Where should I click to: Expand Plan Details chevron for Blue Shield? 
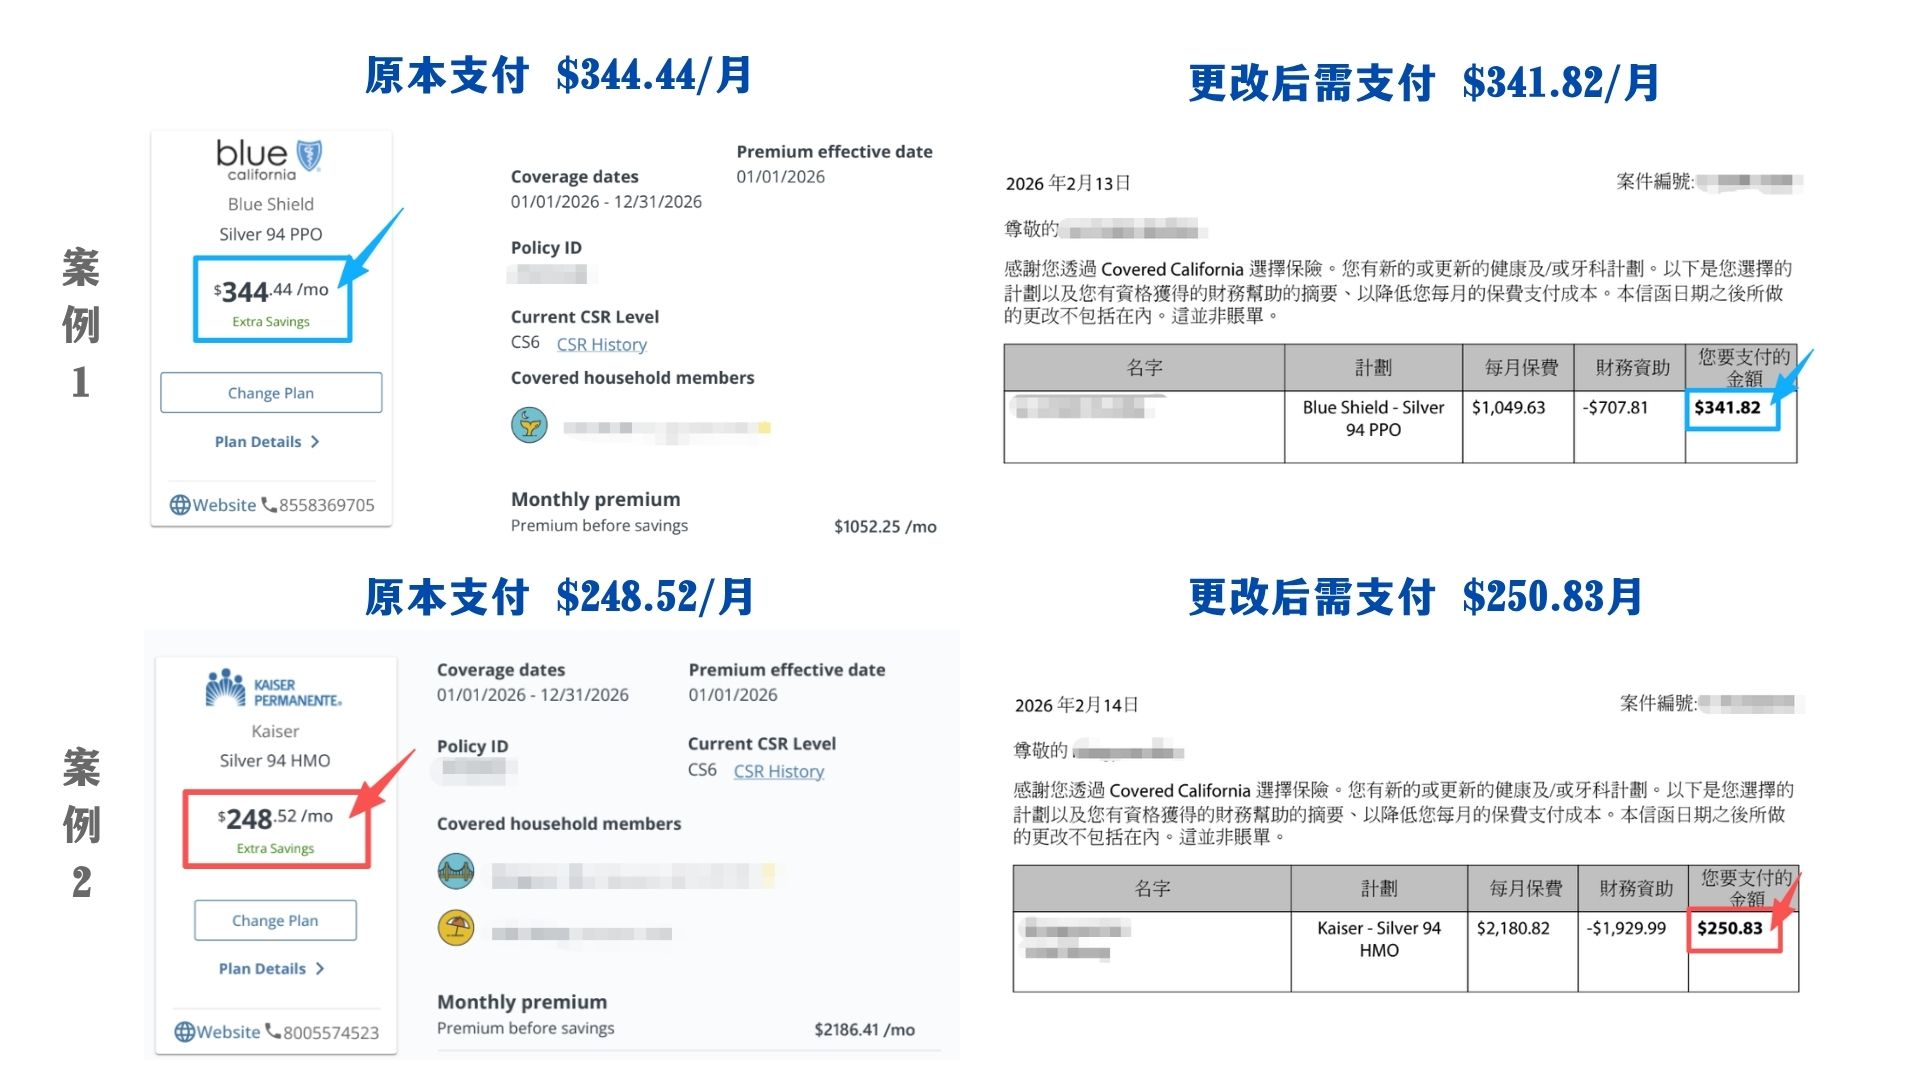tap(315, 442)
